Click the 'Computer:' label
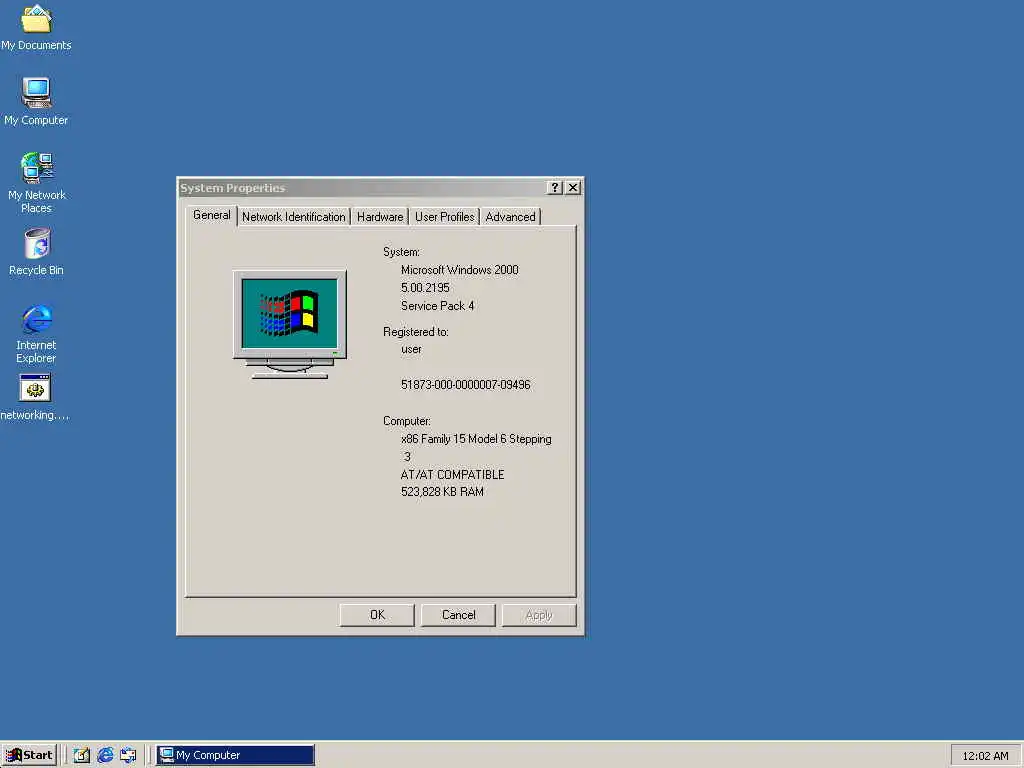This screenshot has width=1024, height=768. click(x=407, y=421)
